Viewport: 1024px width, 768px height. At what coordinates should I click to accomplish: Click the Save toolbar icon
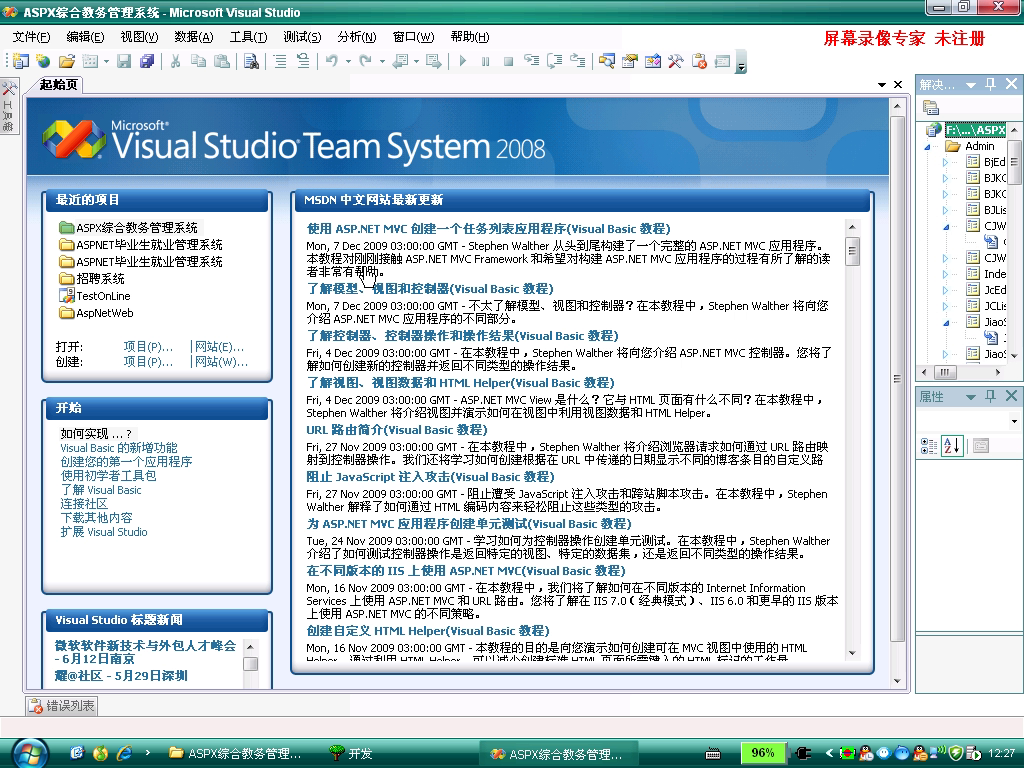124,61
